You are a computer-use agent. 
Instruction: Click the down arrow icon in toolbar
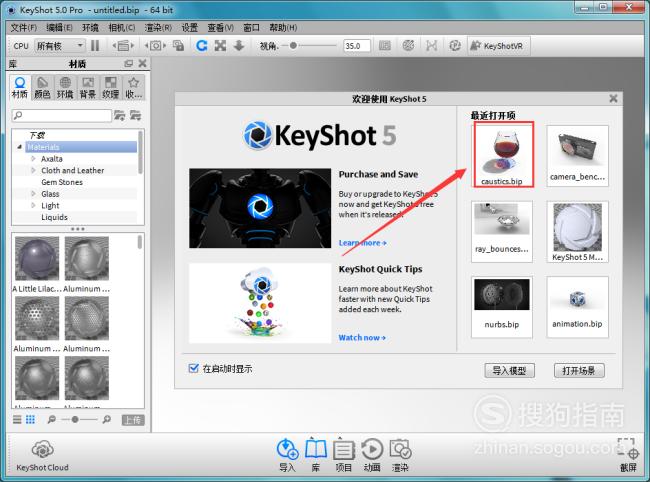239,45
